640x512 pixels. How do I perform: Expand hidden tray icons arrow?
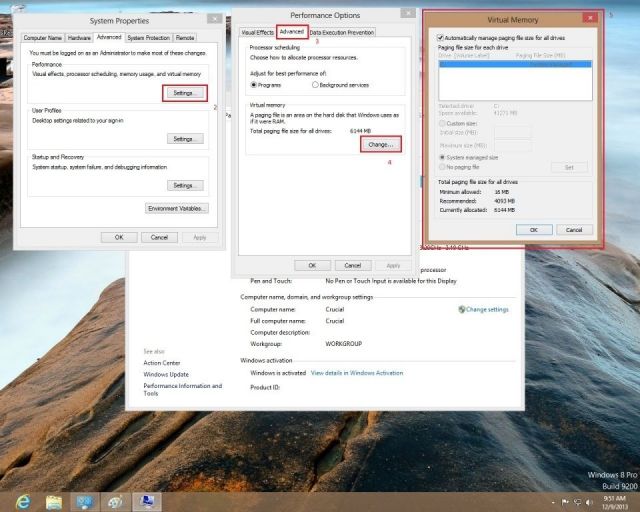pos(554,500)
